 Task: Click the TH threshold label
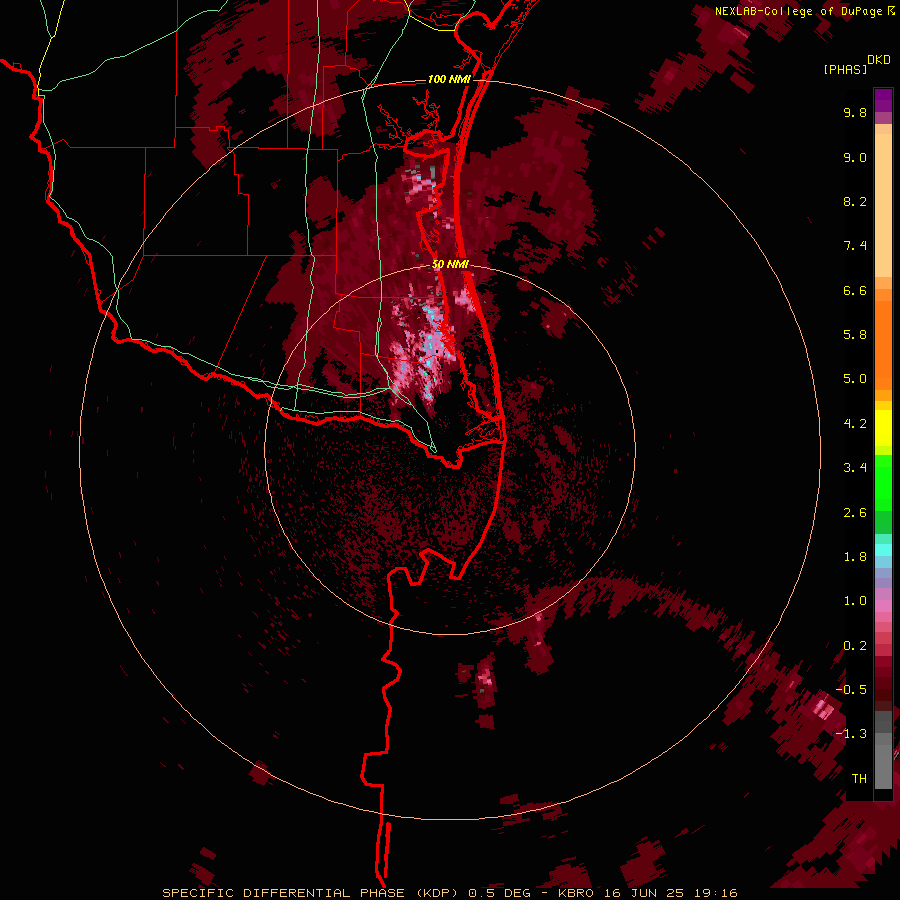pos(859,779)
